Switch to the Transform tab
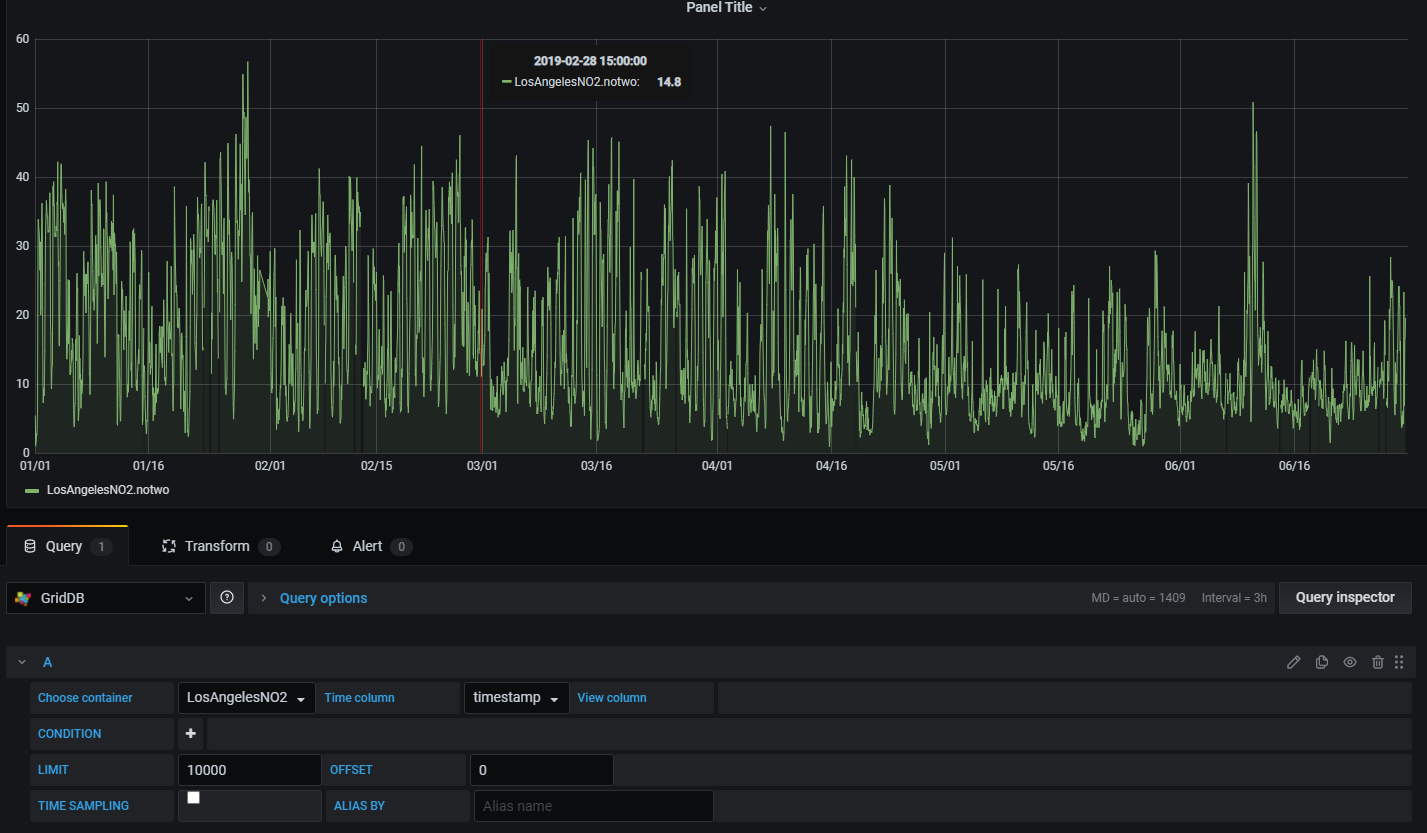Viewport: 1427px width, 833px height. 218,546
